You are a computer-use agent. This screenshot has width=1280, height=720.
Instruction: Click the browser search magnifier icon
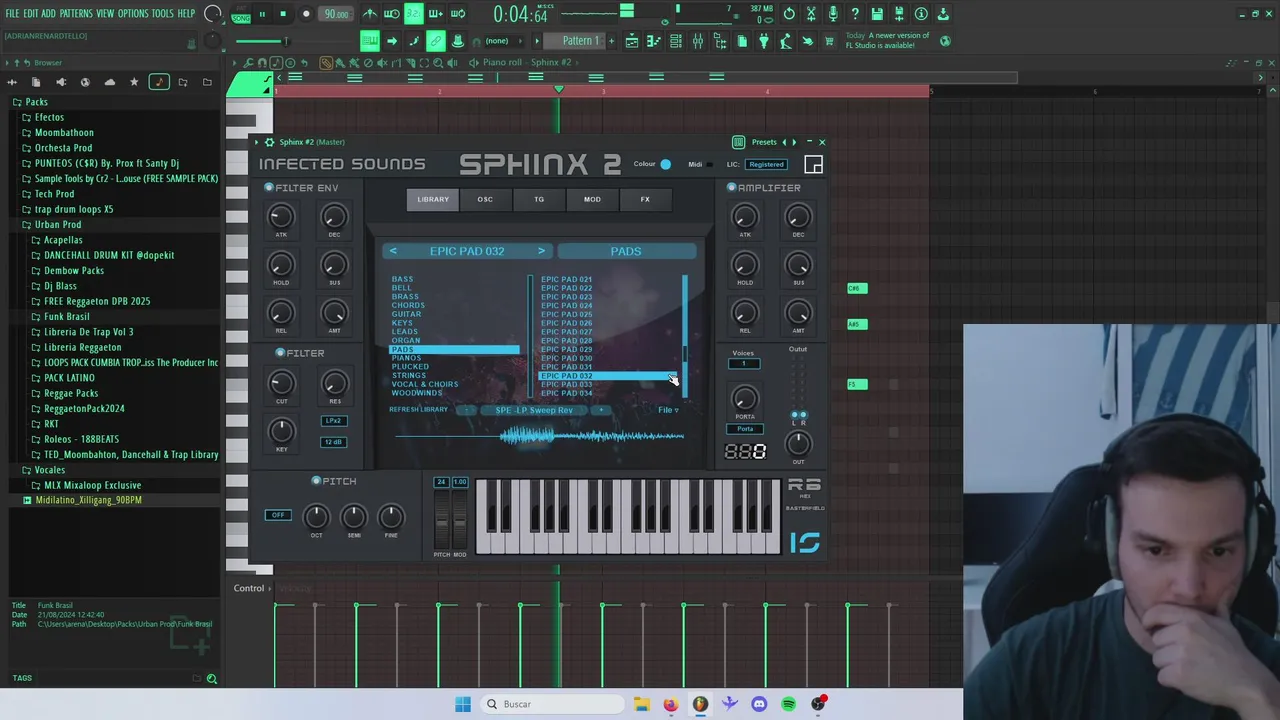(x=212, y=679)
